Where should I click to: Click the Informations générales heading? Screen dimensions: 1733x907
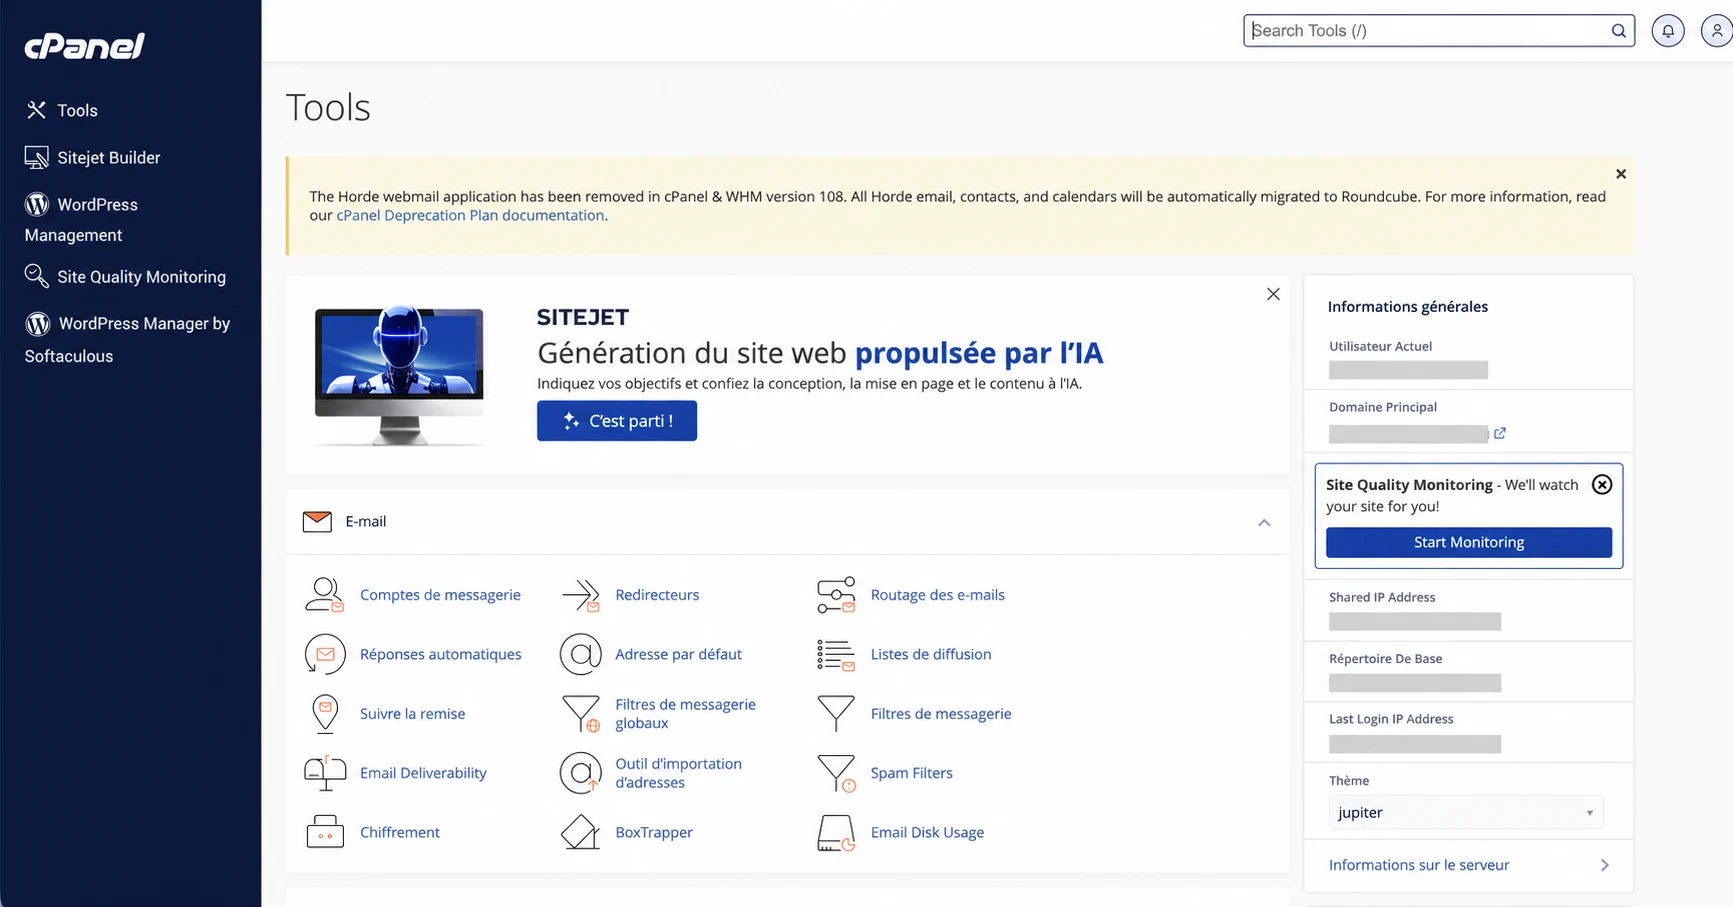pos(1407,306)
